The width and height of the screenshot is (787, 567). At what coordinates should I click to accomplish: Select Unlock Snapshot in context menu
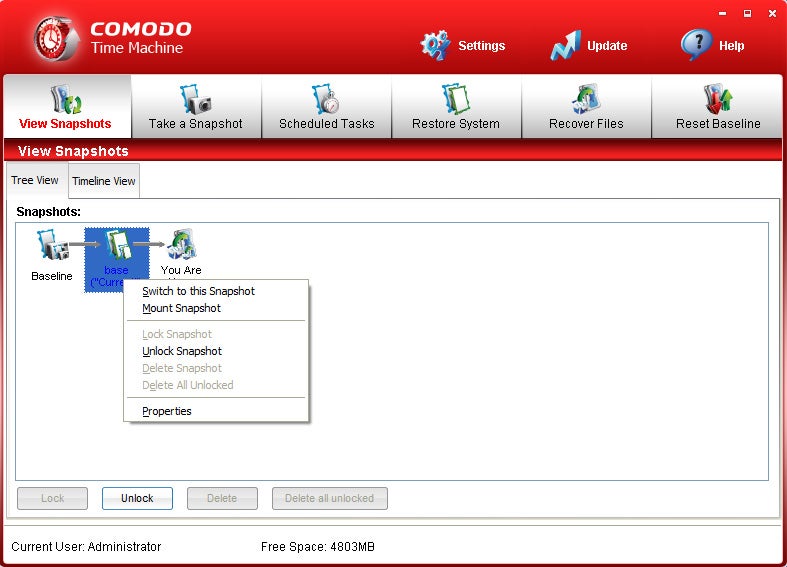(x=182, y=351)
